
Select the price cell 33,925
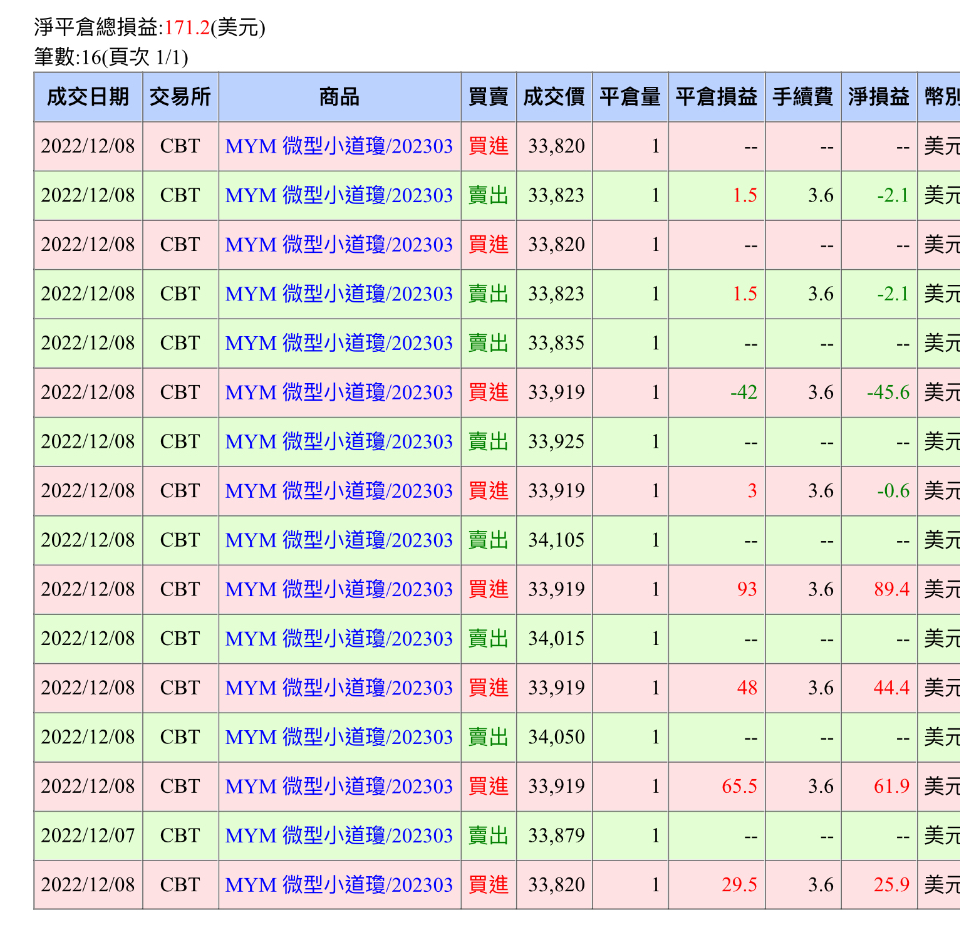pos(556,441)
